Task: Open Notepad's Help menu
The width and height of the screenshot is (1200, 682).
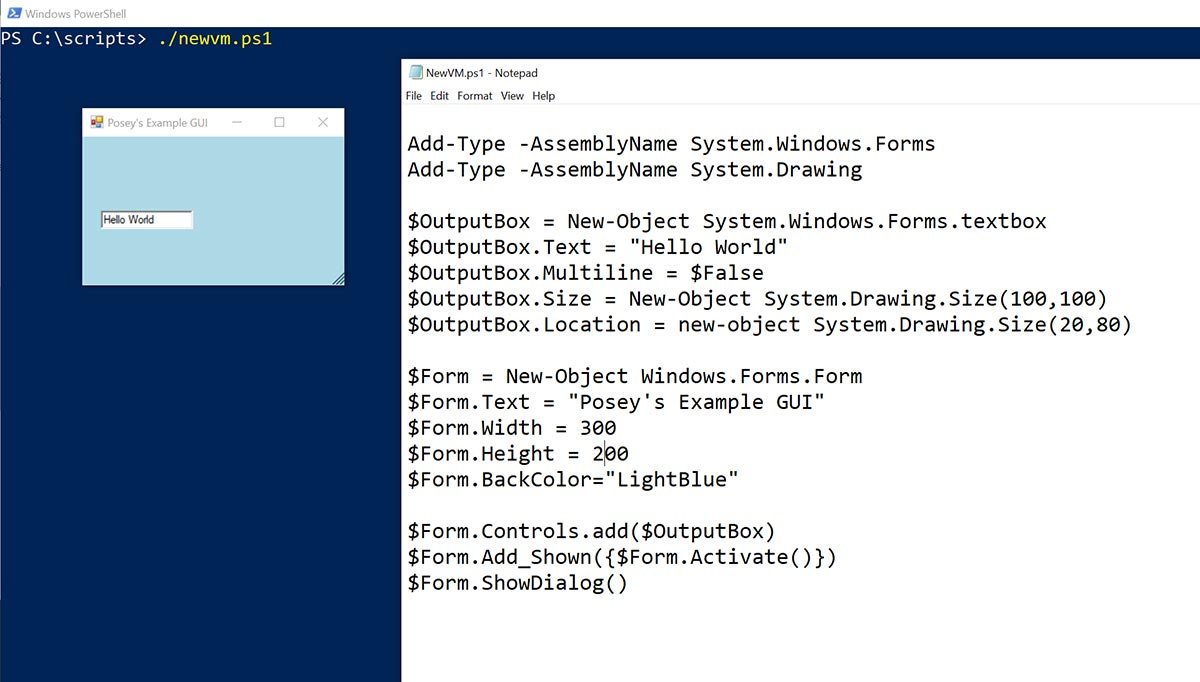Action: [543, 96]
